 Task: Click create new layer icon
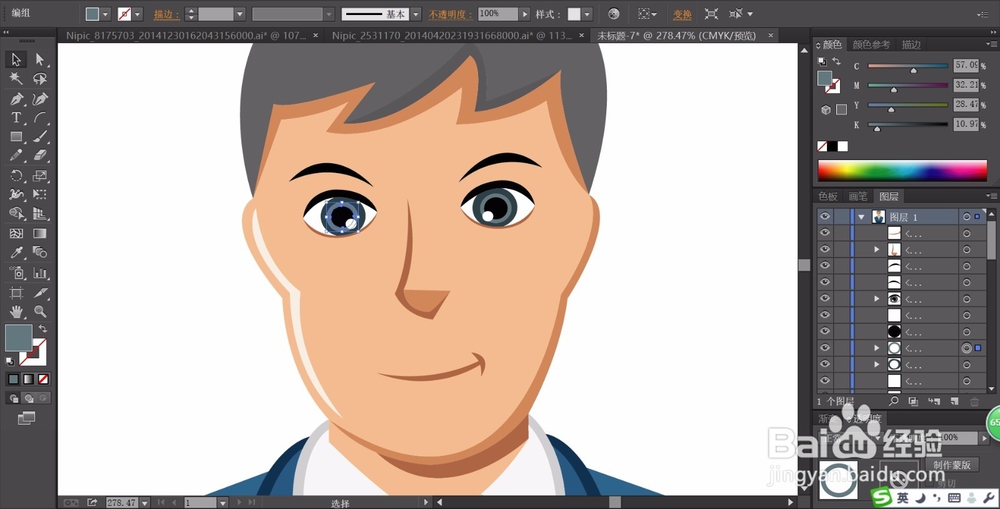[955, 401]
